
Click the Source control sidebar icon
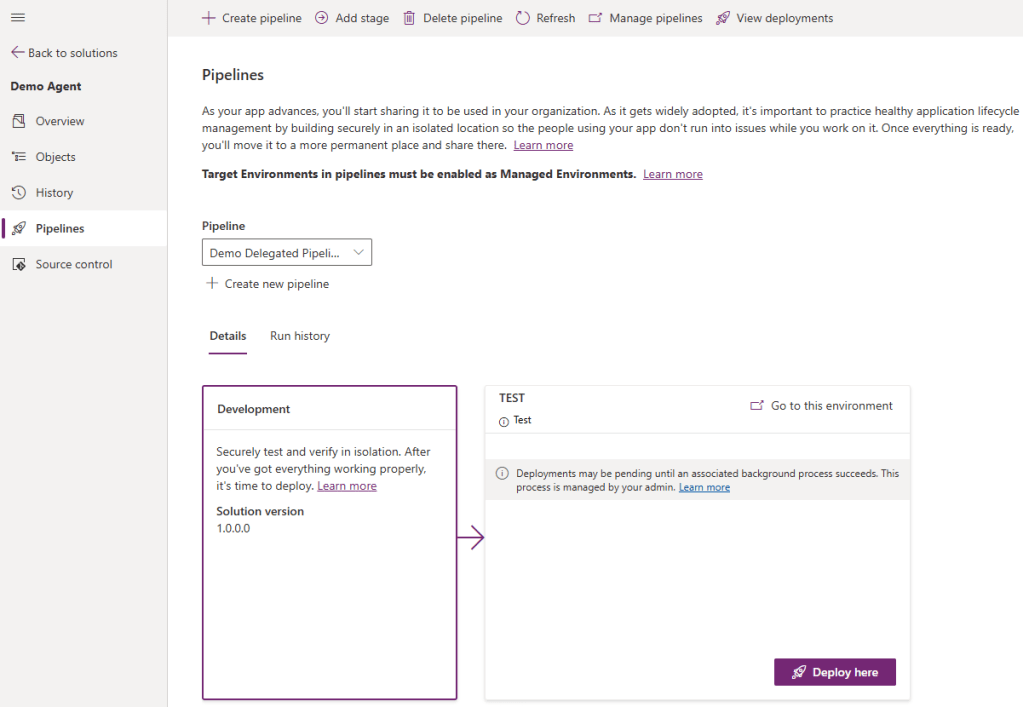pos(18,264)
